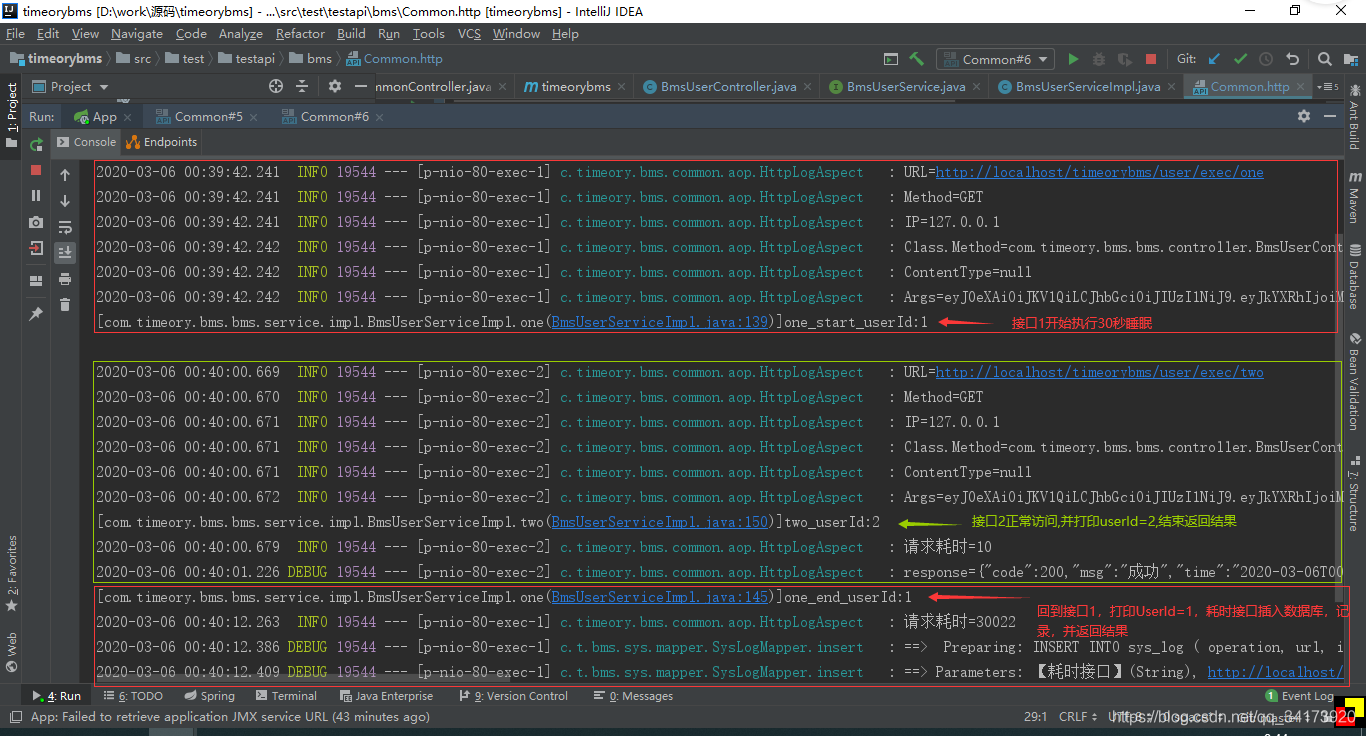Open the Run panel settings gear

1303,116
